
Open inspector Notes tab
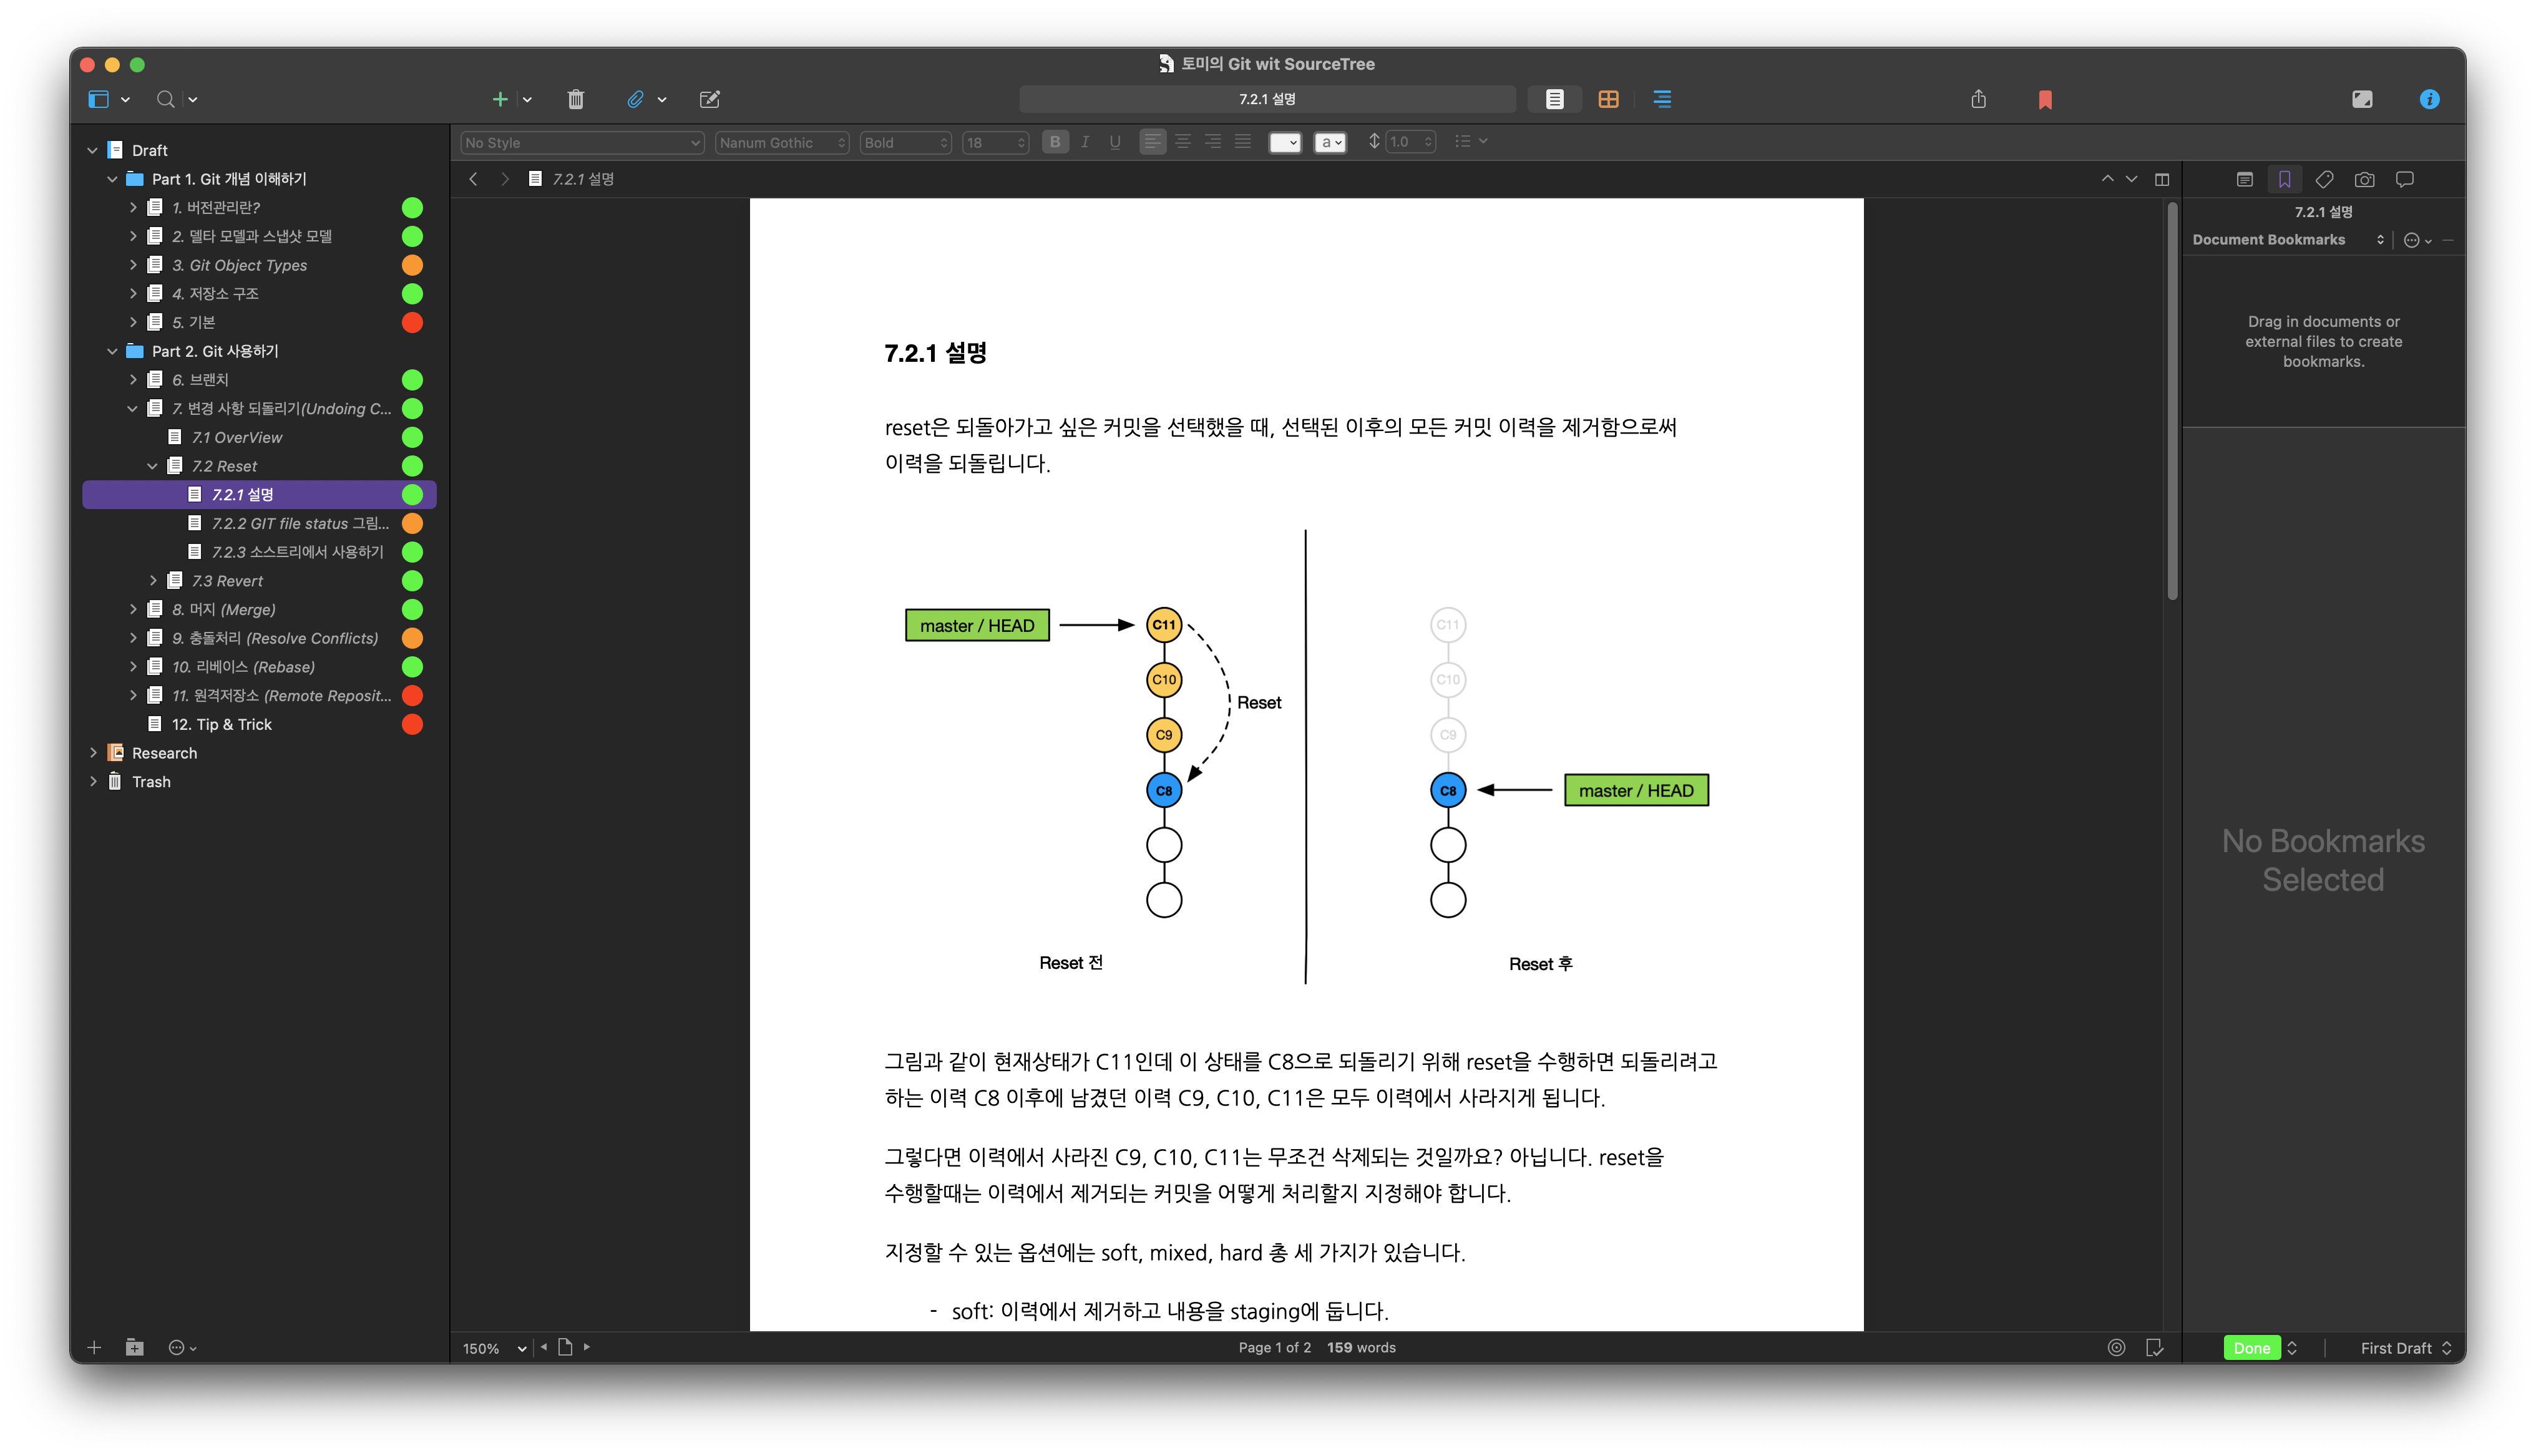pyautogui.click(x=2244, y=179)
